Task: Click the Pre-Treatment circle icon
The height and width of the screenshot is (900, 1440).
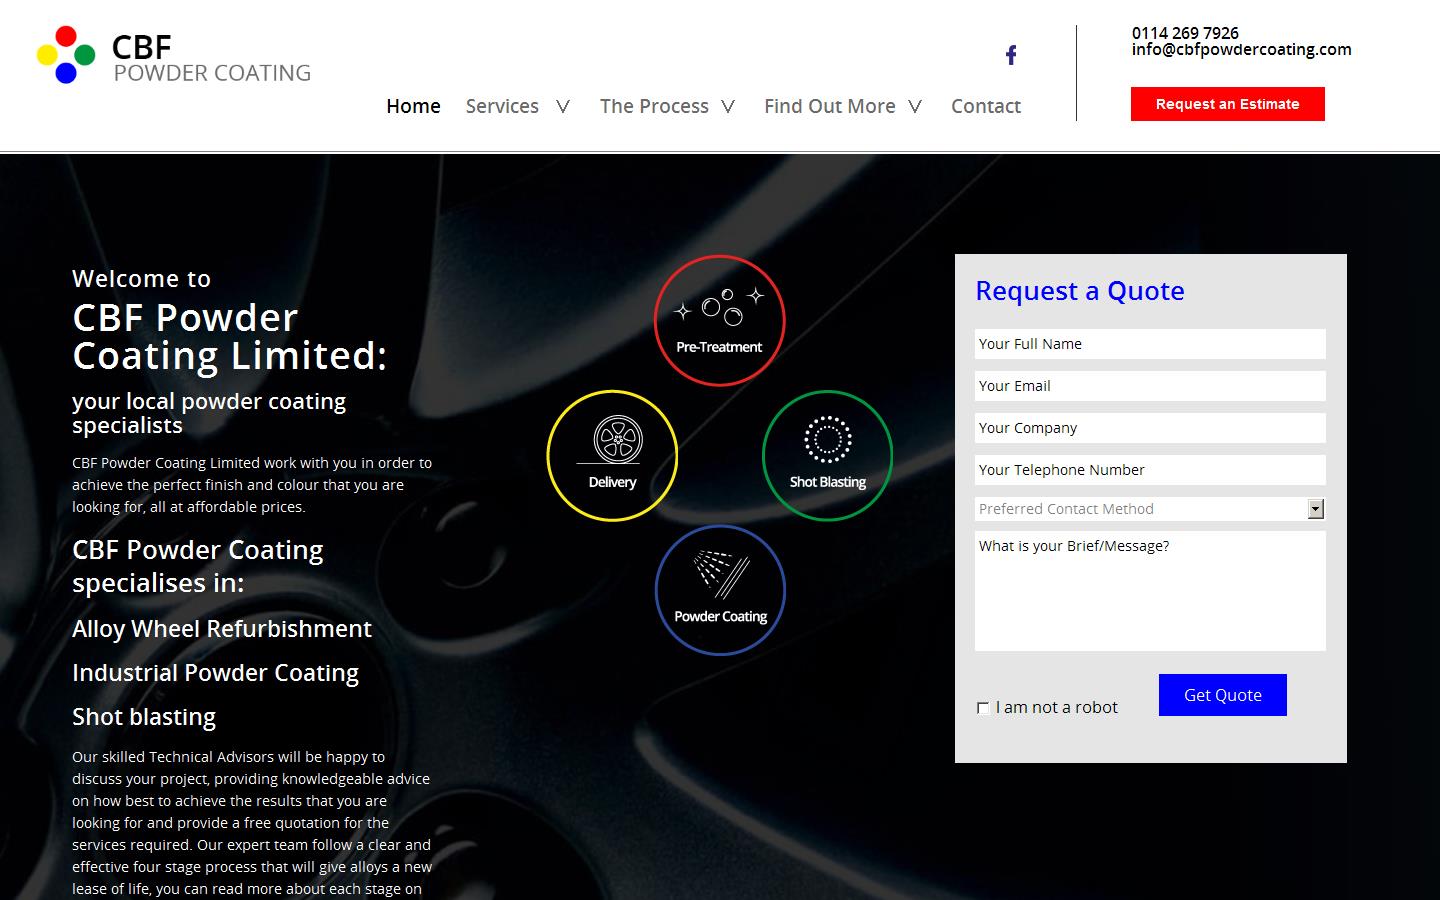Action: pyautogui.click(x=719, y=320)
